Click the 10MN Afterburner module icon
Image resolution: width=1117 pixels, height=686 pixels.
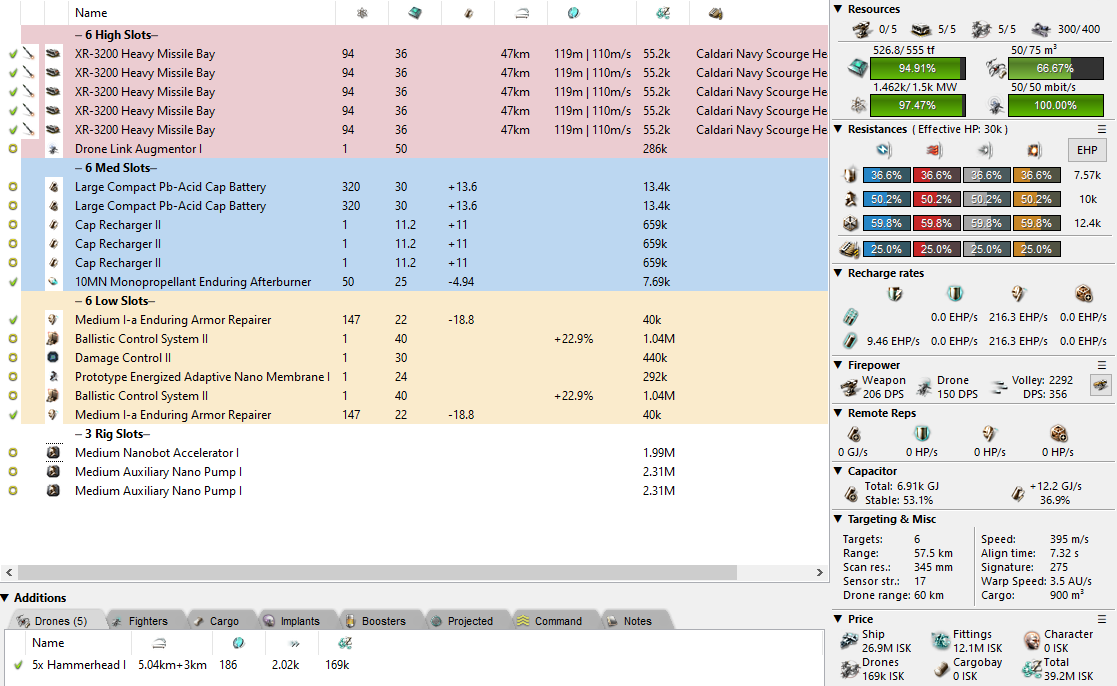point(53,282)
